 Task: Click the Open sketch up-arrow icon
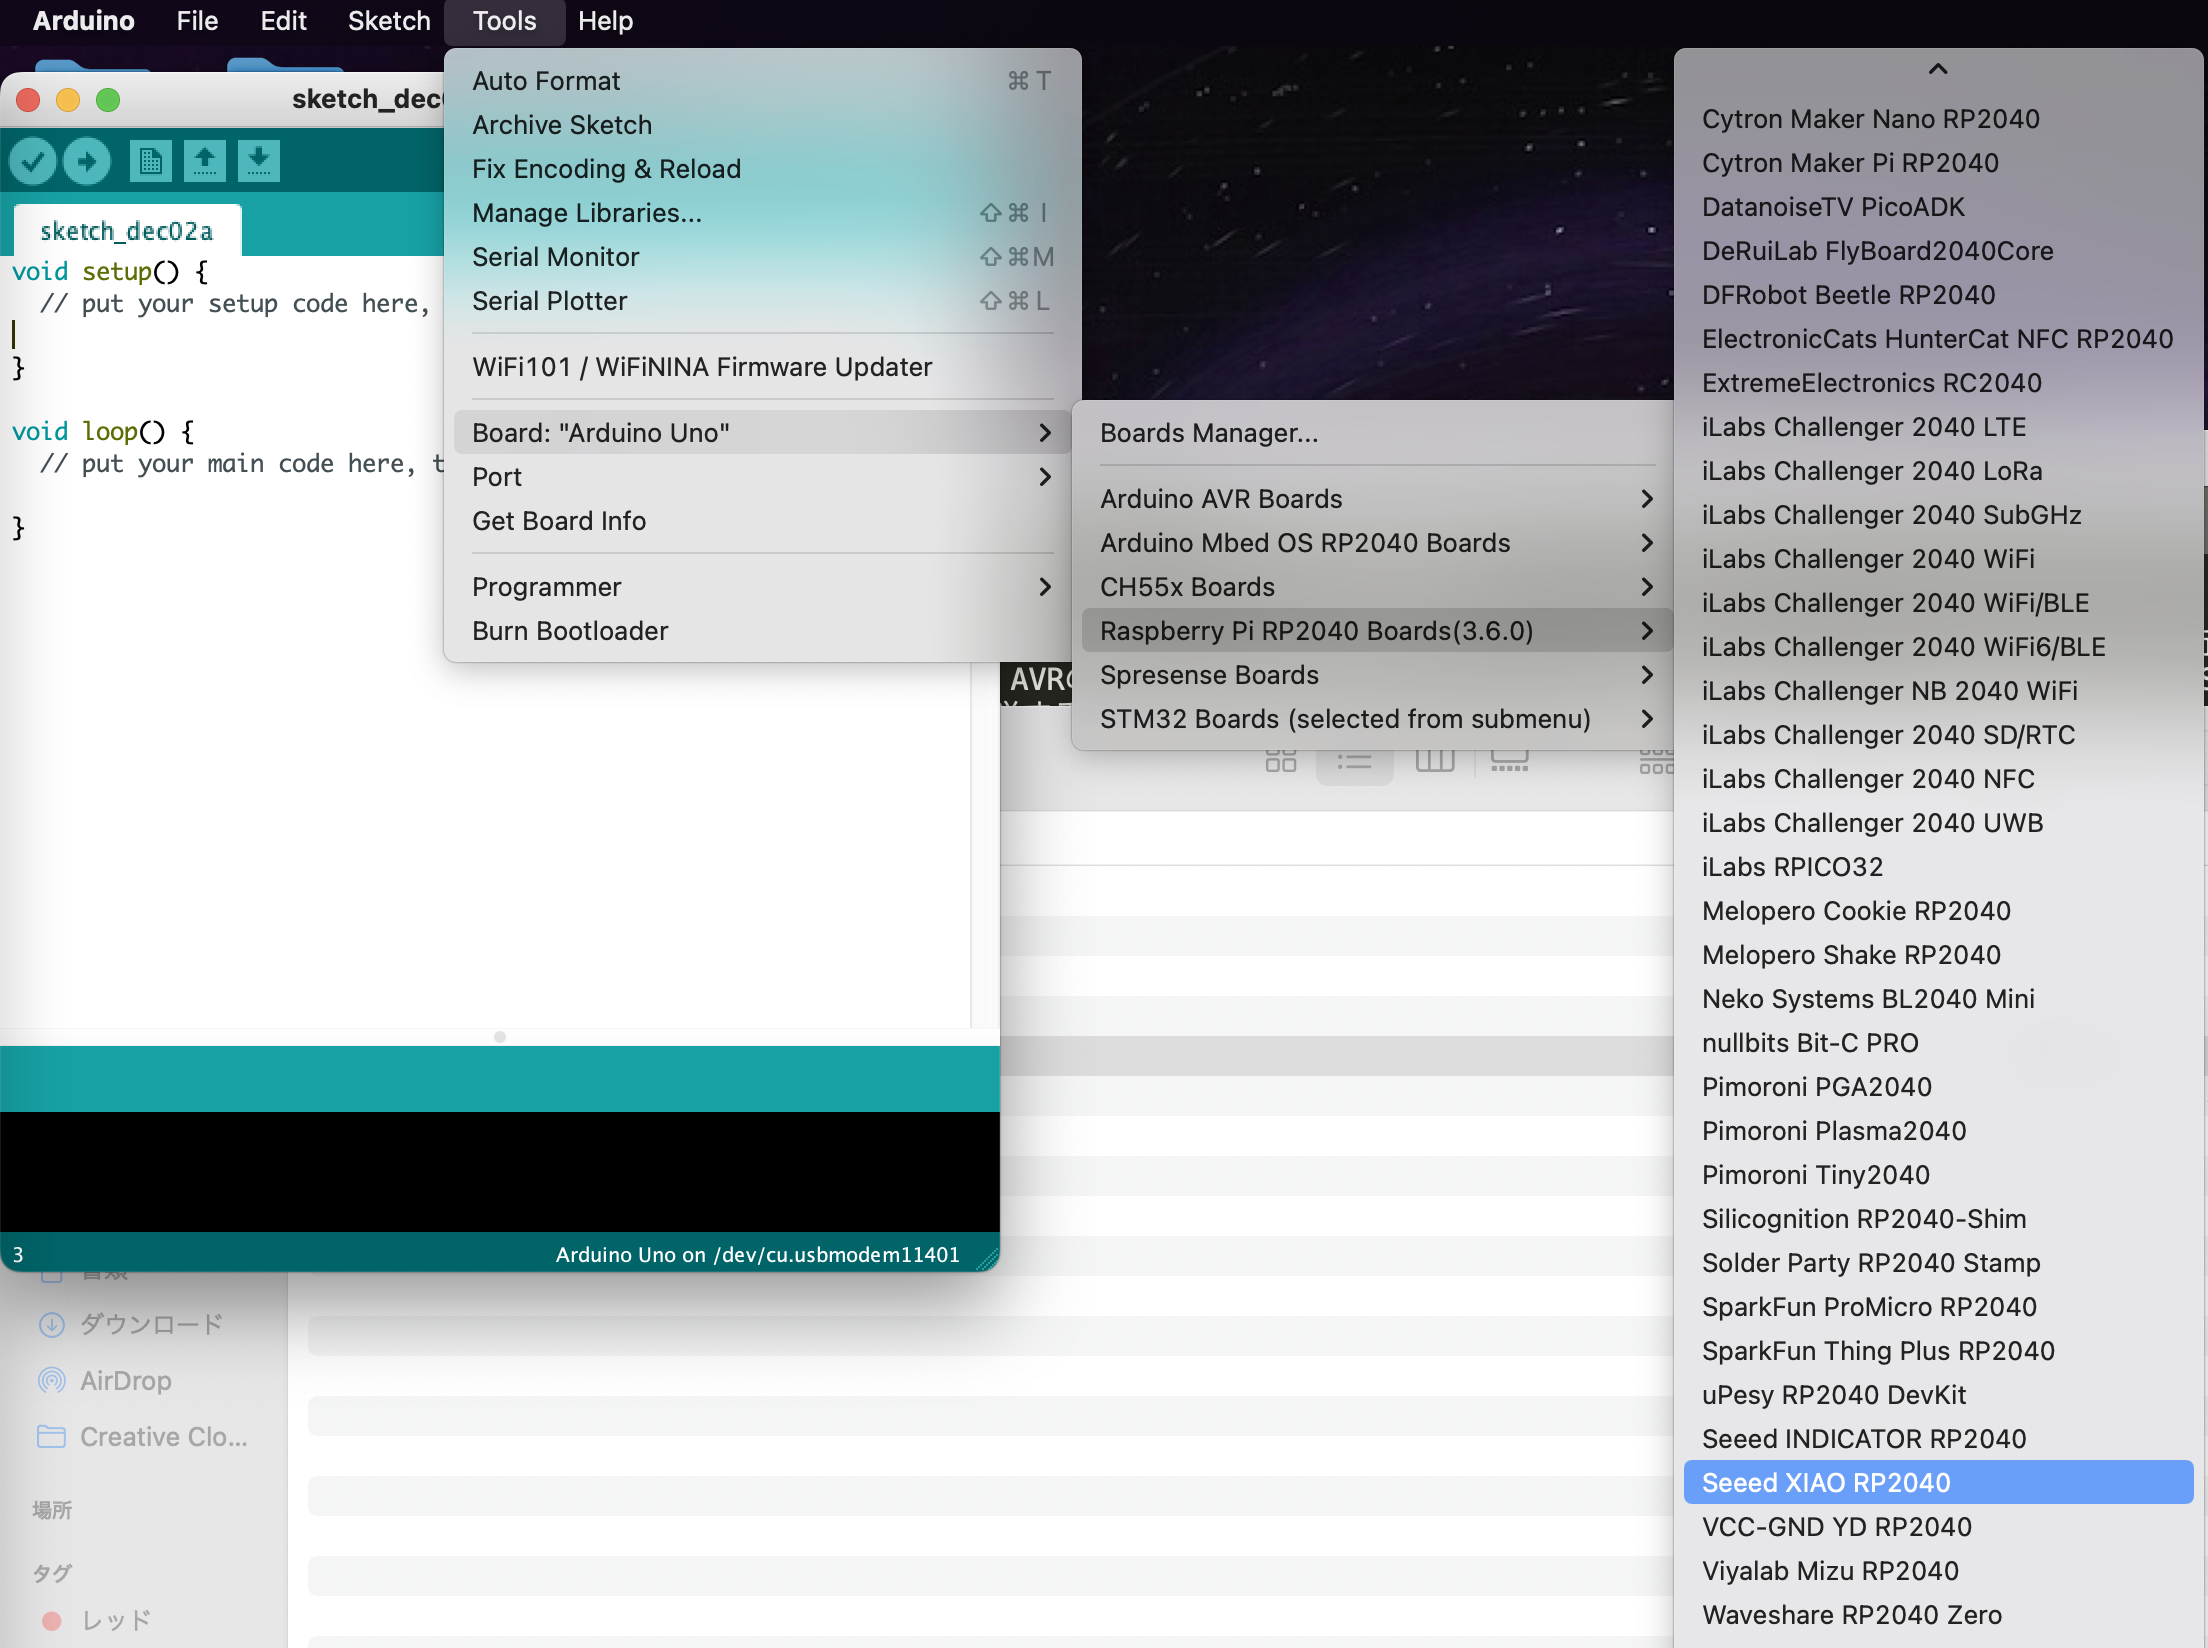tap(204, 161)
